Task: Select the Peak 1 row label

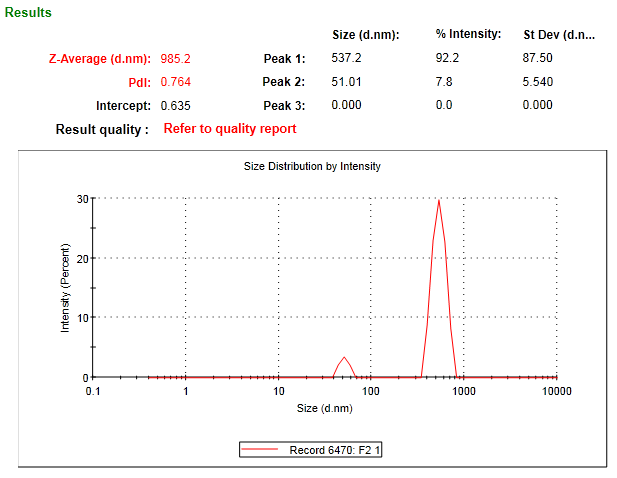Action: (284, 58)
